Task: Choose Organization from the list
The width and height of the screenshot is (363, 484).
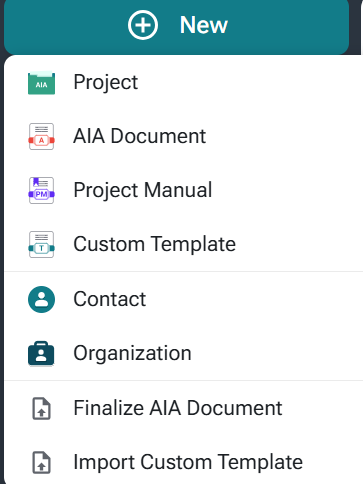Action: tap(183, 353)
